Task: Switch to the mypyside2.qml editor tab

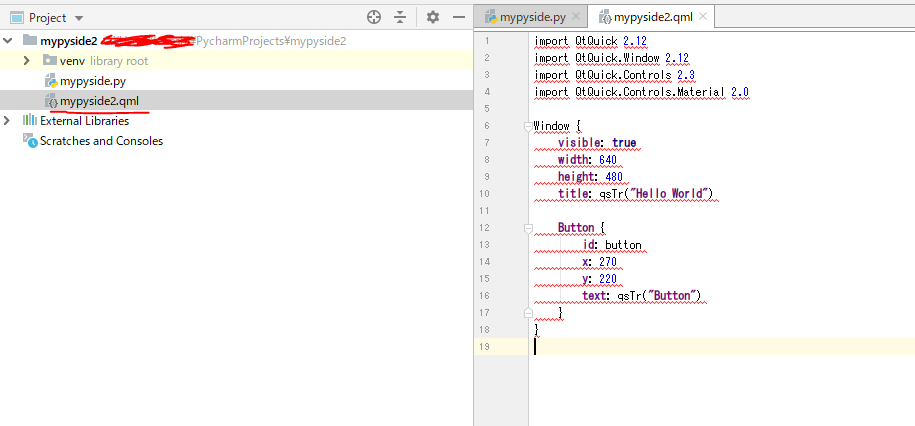Action: [654, 17]
